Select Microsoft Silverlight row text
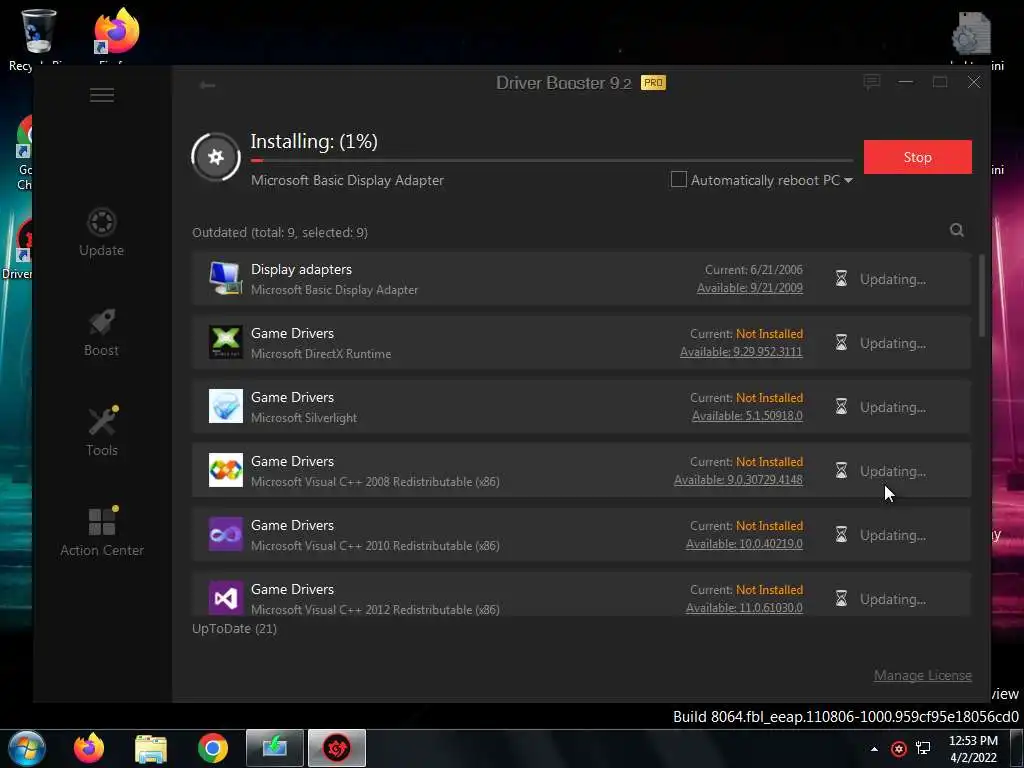 [304, 418]
